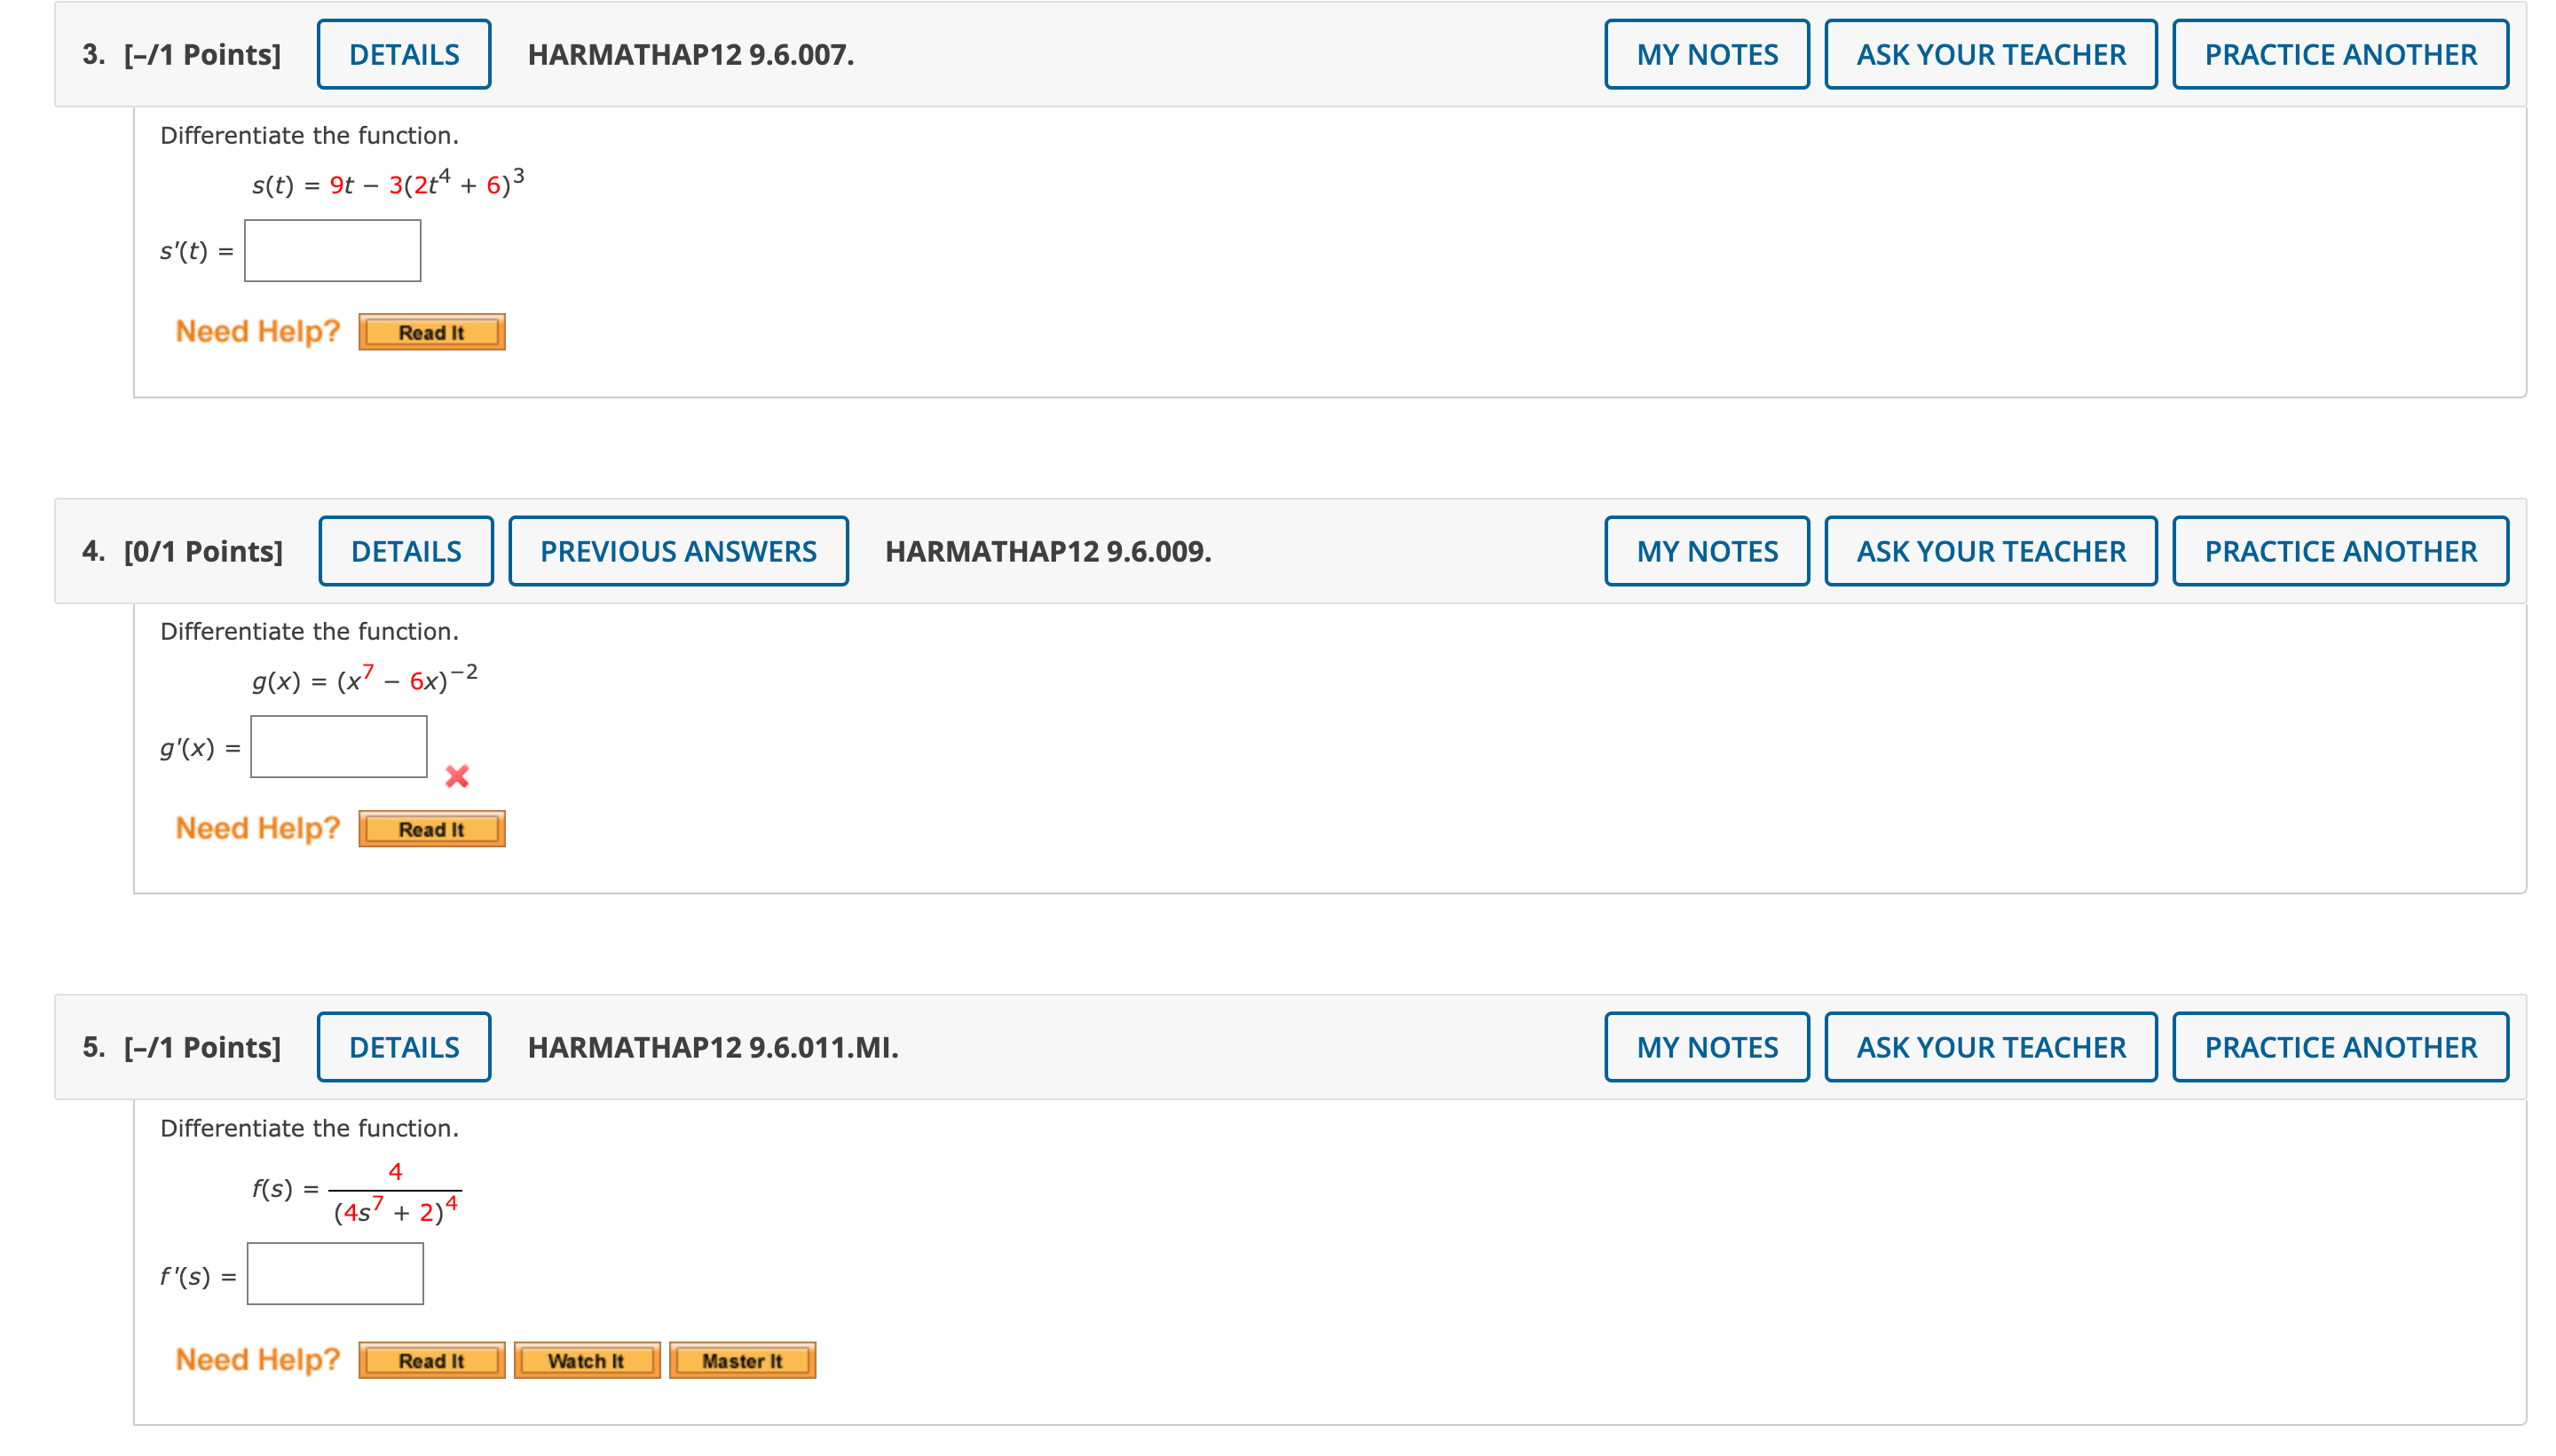The height and width of the screenshot is (1456, 2556).
Task: Click the g'(x) answer input box
Action: (338, 746)
